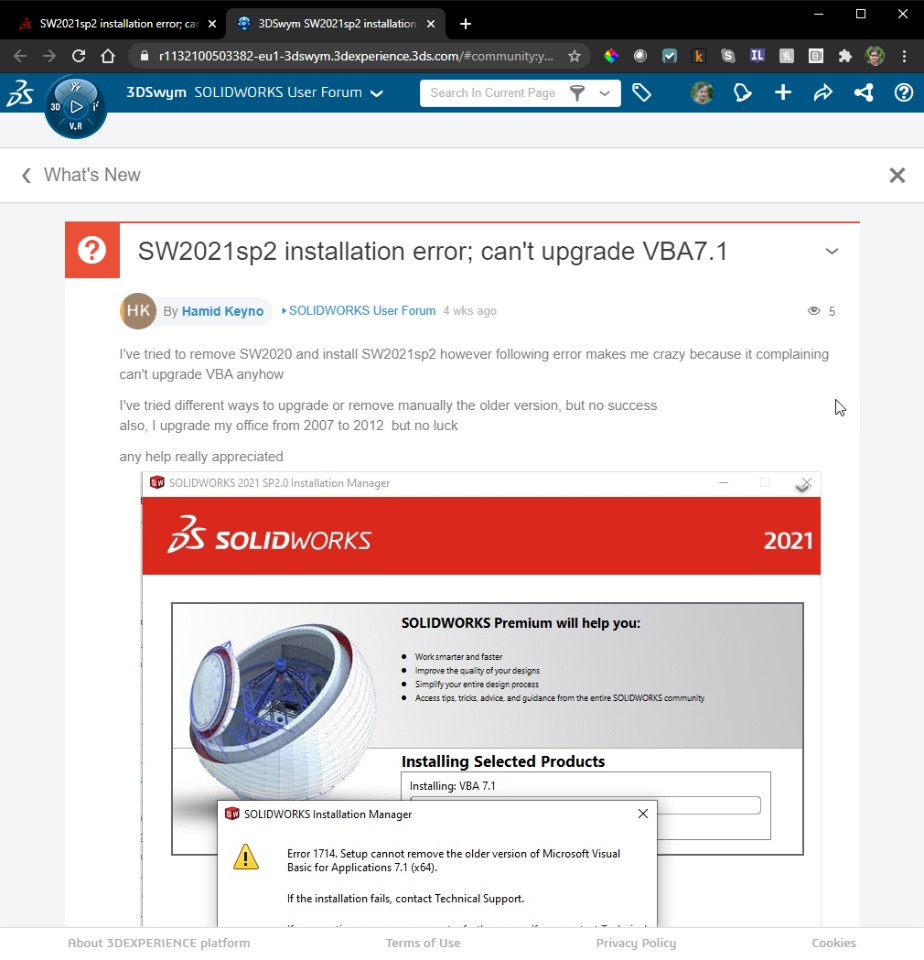This screenshot has width=924, height=960.
Task: Click the search filter funnel icon
Action: 577,93
